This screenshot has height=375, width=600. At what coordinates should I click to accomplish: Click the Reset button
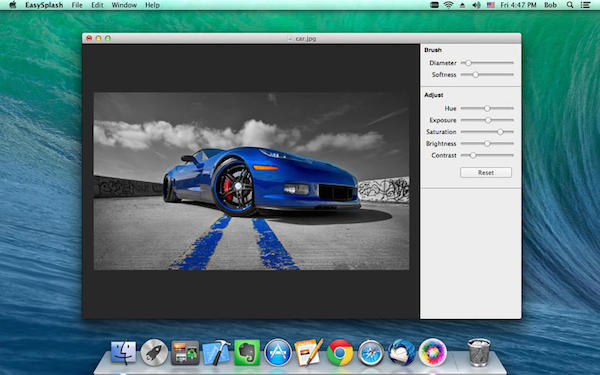(x=486, y=173)
